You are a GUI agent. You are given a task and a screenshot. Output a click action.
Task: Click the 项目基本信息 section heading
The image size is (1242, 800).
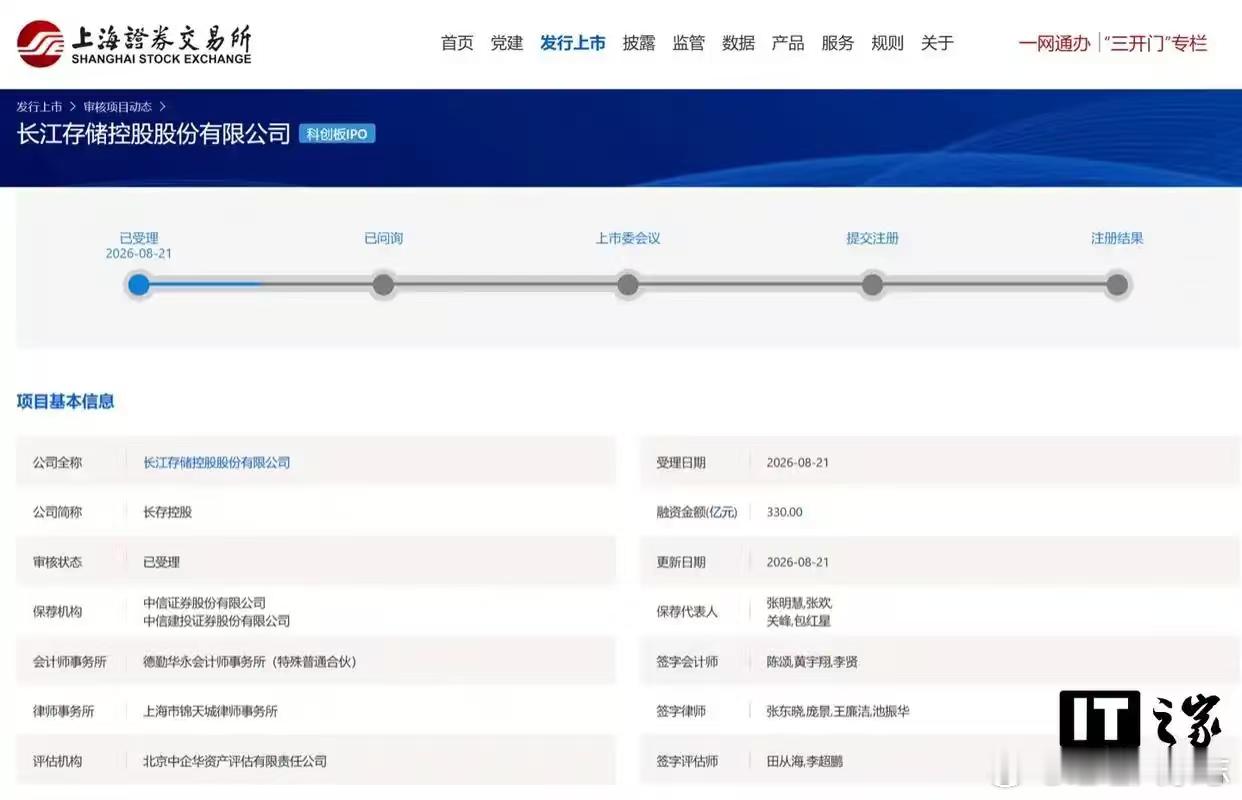pyautogui.click(x=66, y=401)
